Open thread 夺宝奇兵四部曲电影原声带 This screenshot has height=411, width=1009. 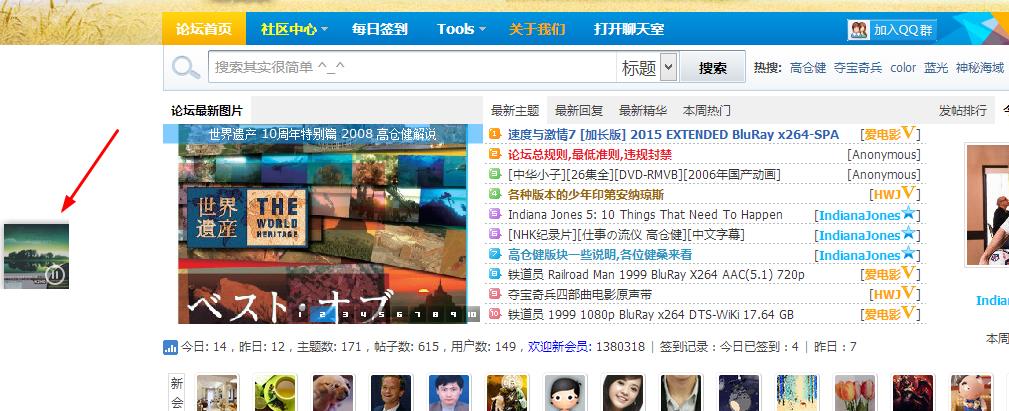[x=579, y=295]
